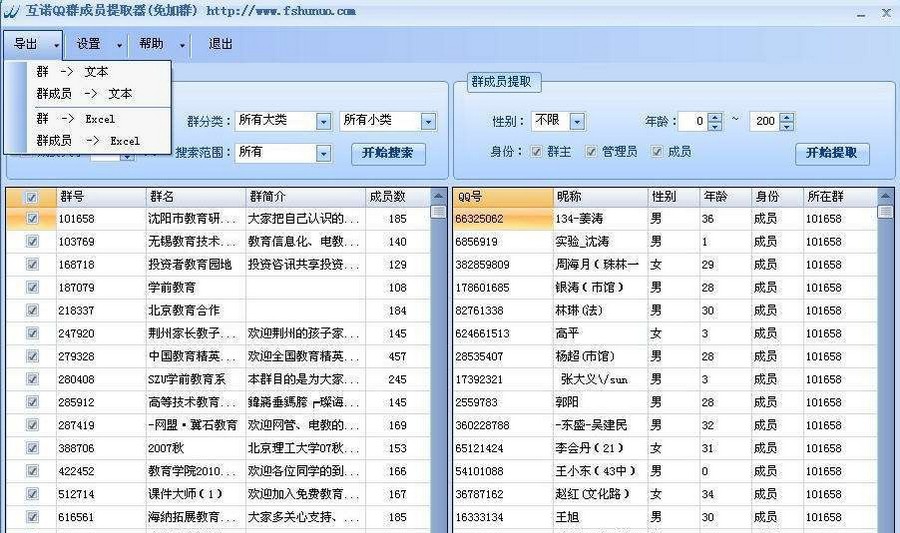
Task: Sort by the 所在群 column header
Action: pyautogui.click(x=840, y=197)
